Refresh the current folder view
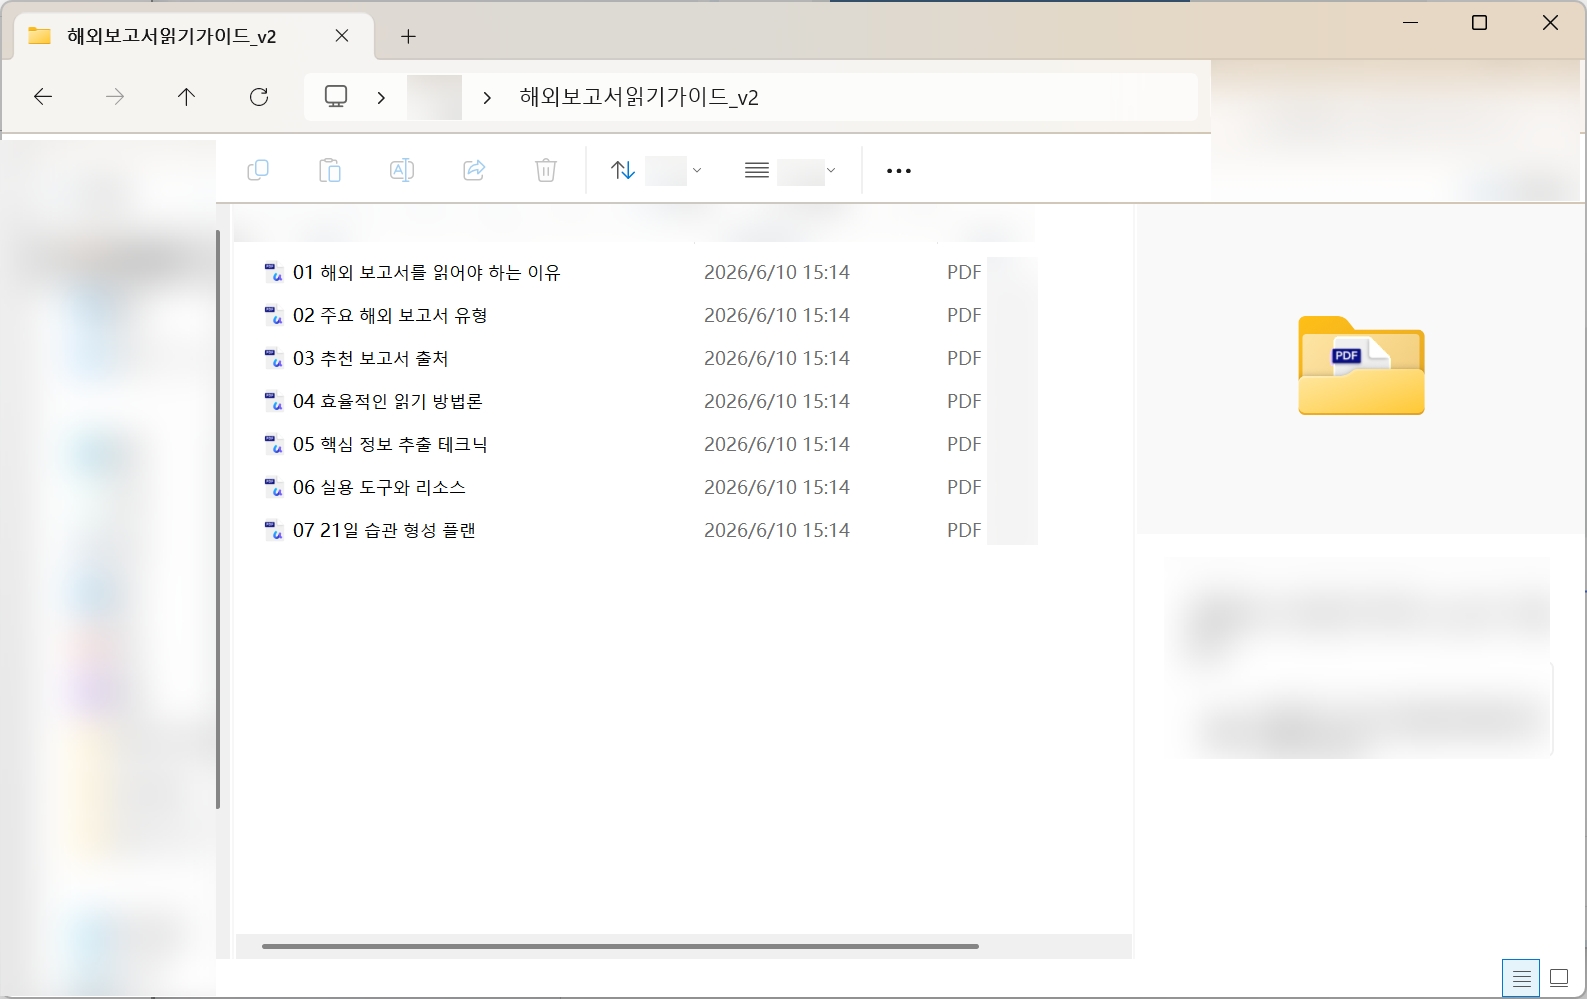This screenshot has height=999, width=1587. click(x=259, y=97)
